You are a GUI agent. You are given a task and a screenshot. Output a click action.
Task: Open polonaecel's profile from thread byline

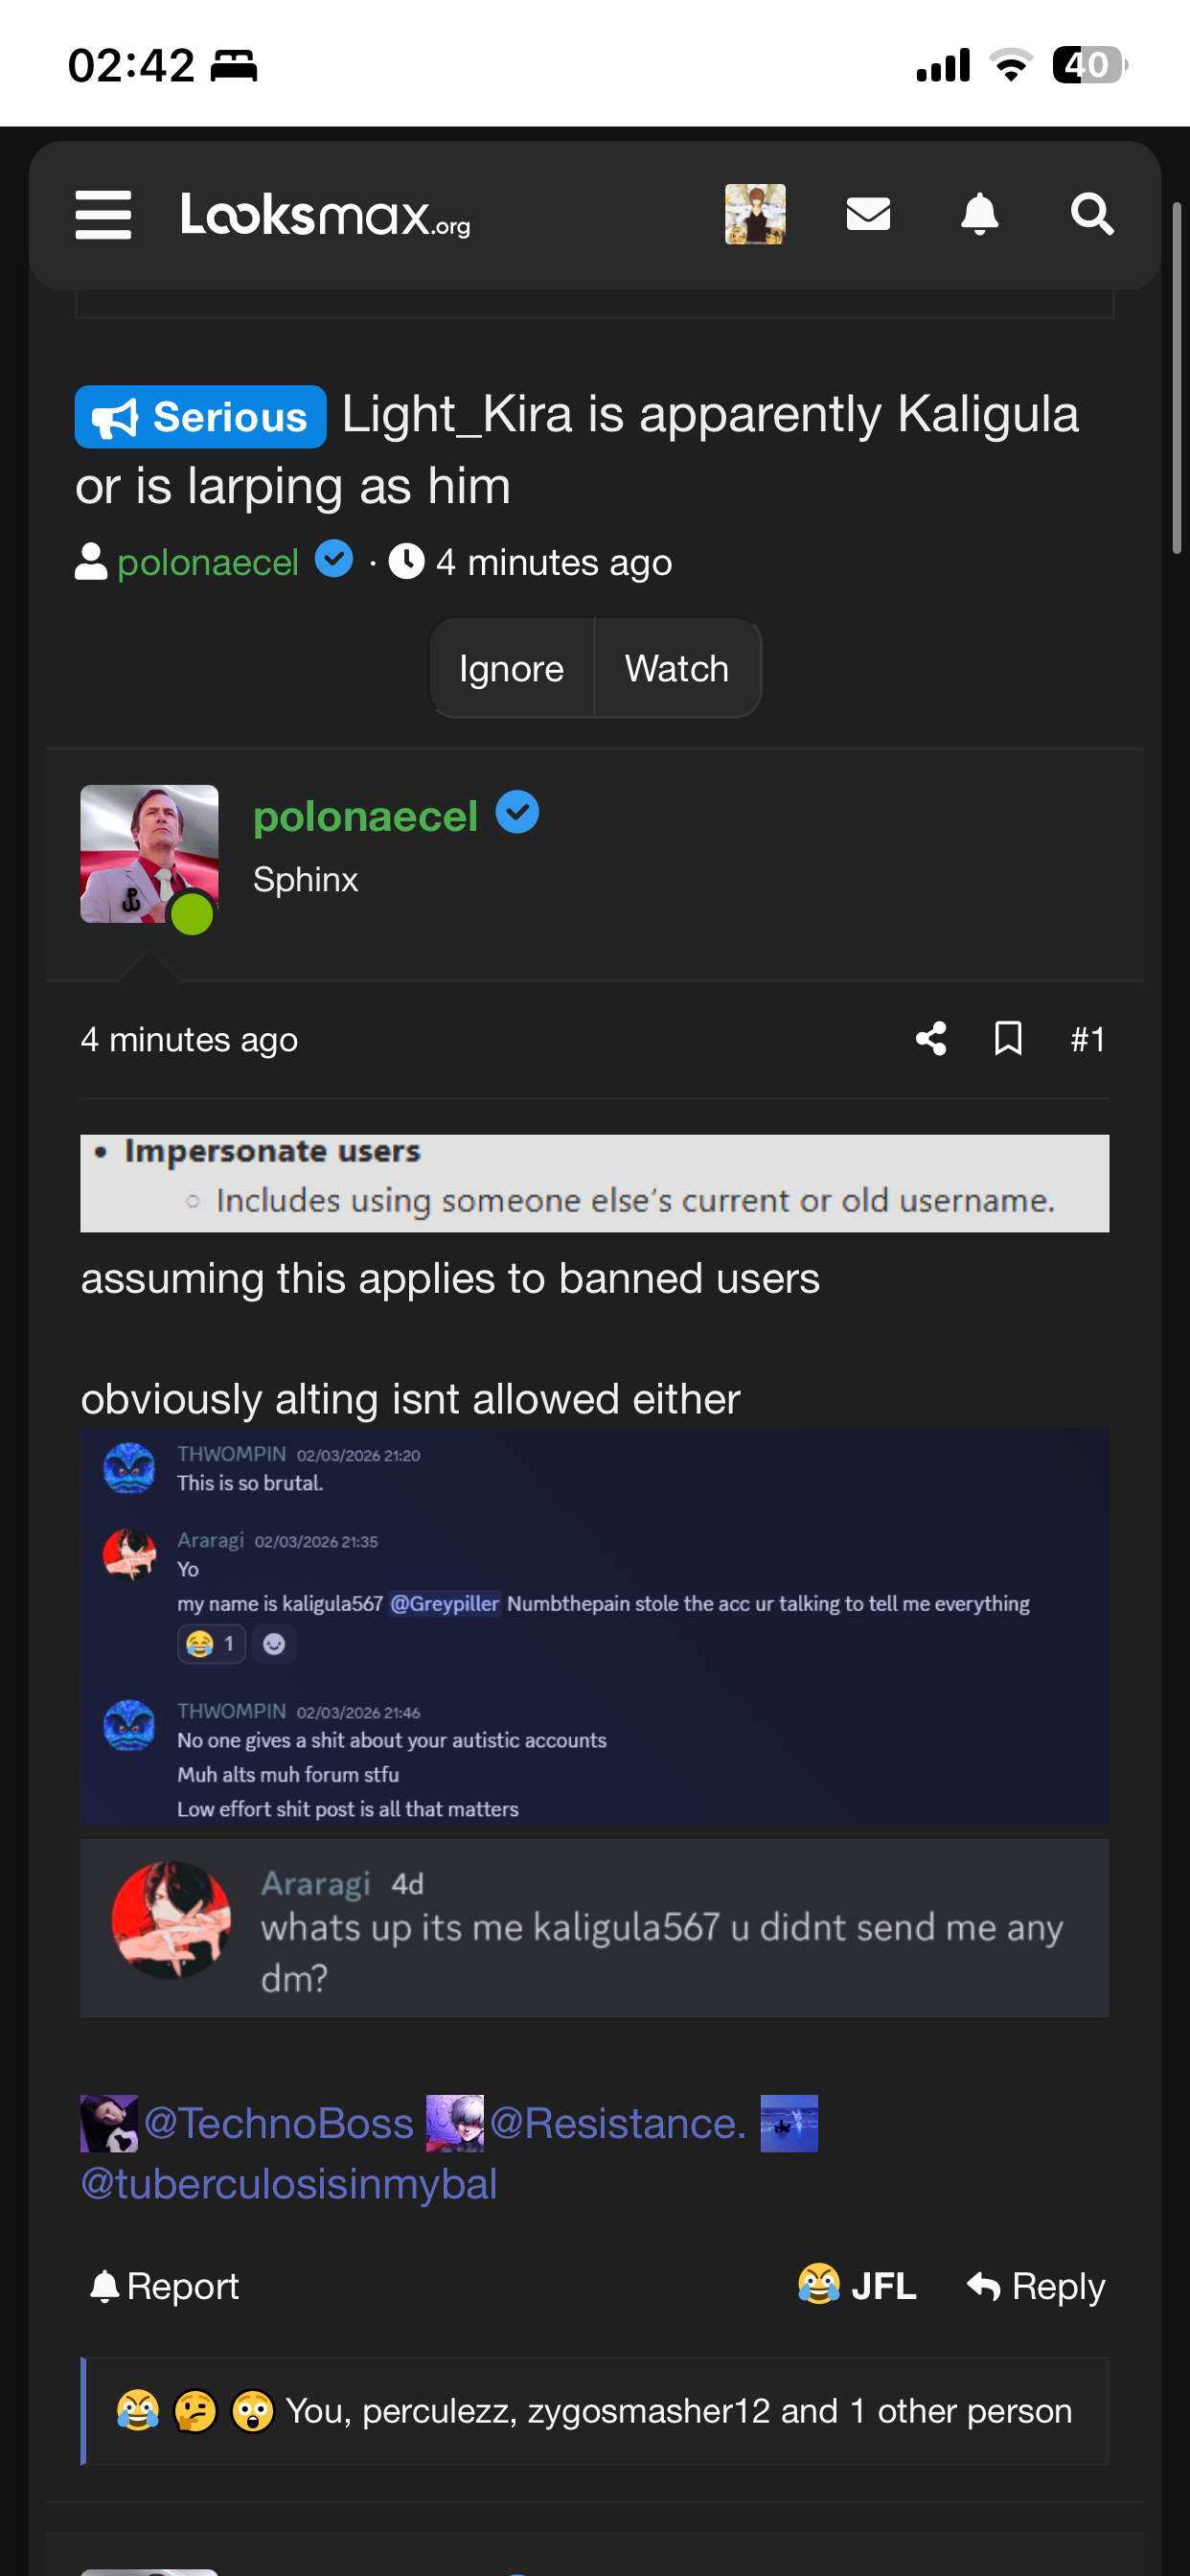(x=208, y=562)
